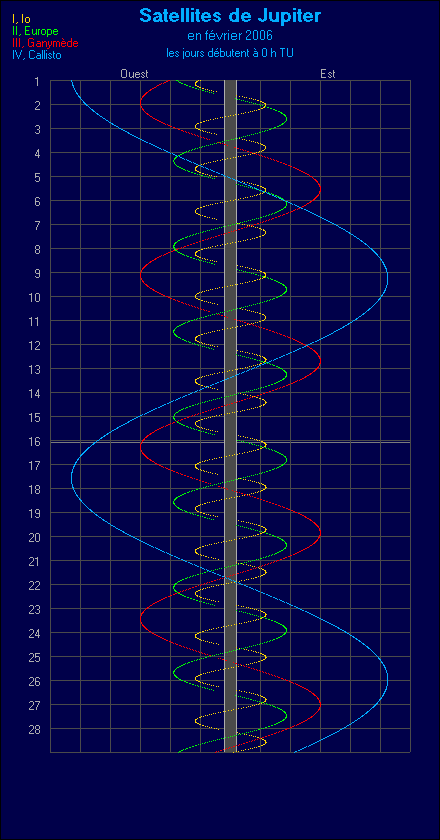This screenshot has height=840, width=440.
Task: Click day label 13 on the axis
Action: (35, 370)
